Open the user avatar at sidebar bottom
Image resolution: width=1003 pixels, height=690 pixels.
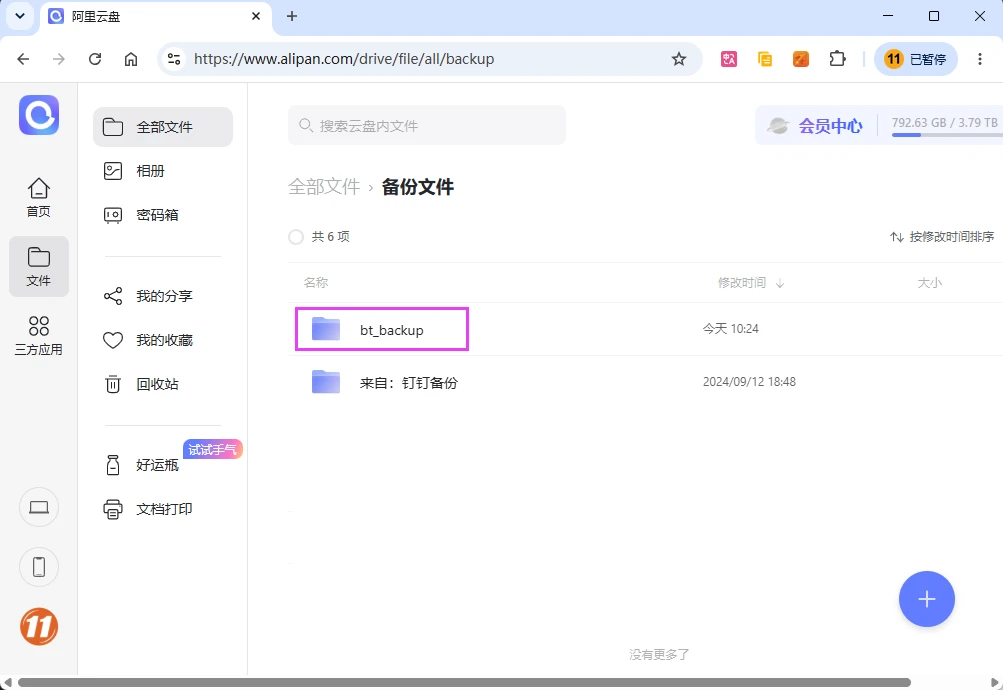pos(39,627)
